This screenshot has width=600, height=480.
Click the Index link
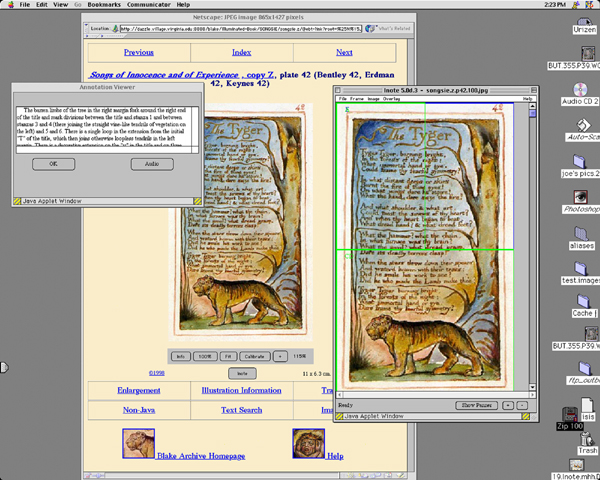point(241,52)
